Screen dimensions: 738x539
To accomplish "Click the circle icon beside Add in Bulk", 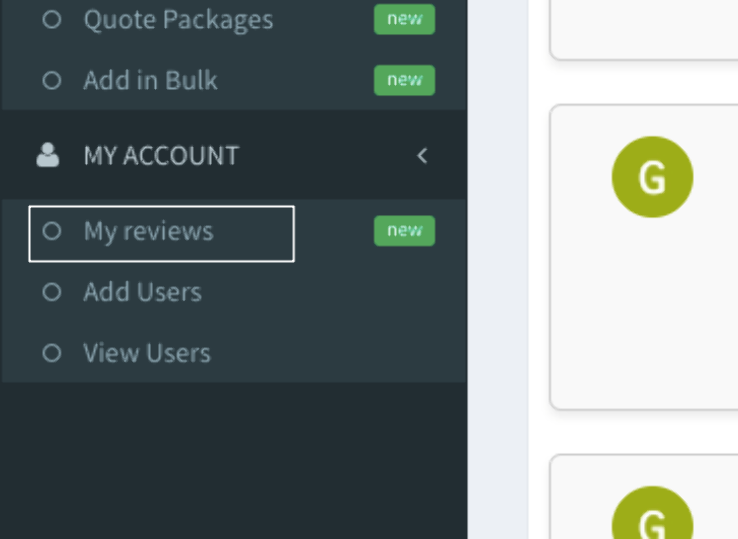I will (x=52, y=80).
